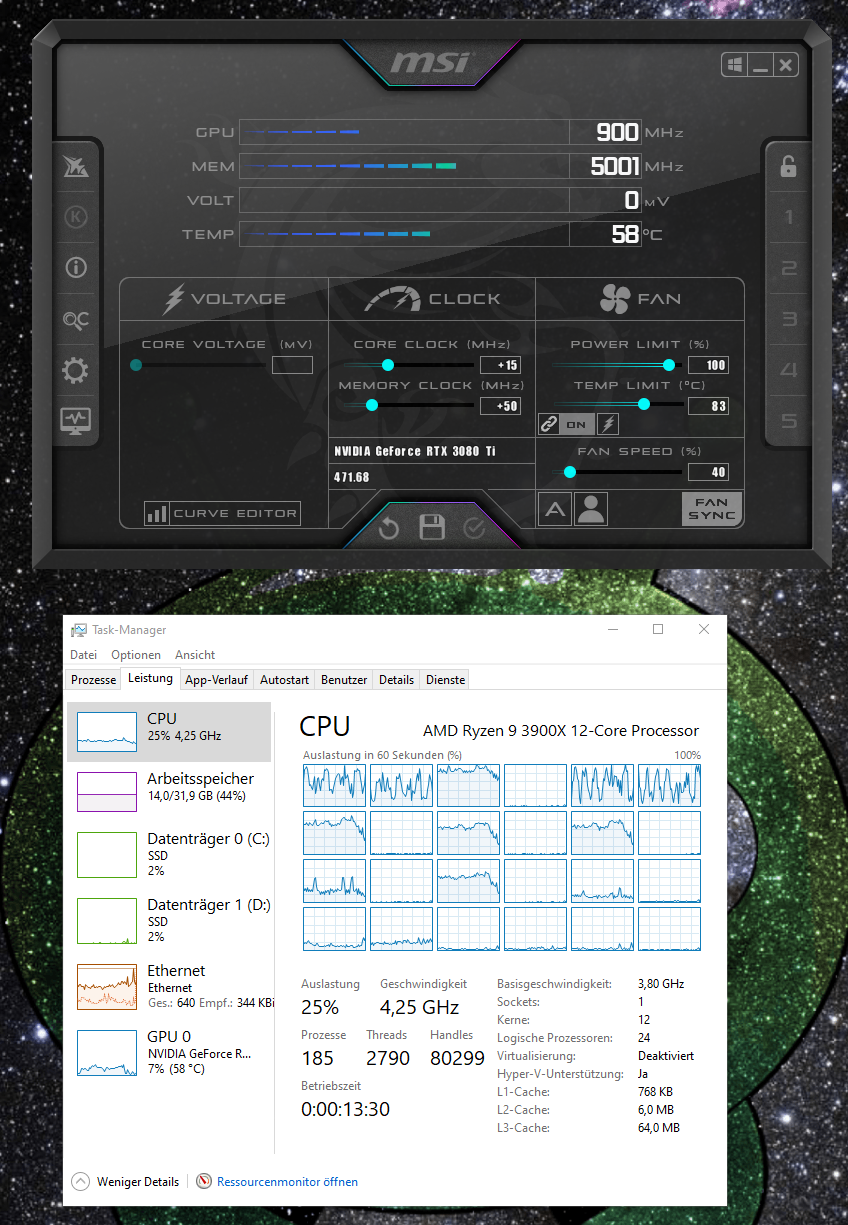Select Datenträger 1 (D:) entry

169,921
